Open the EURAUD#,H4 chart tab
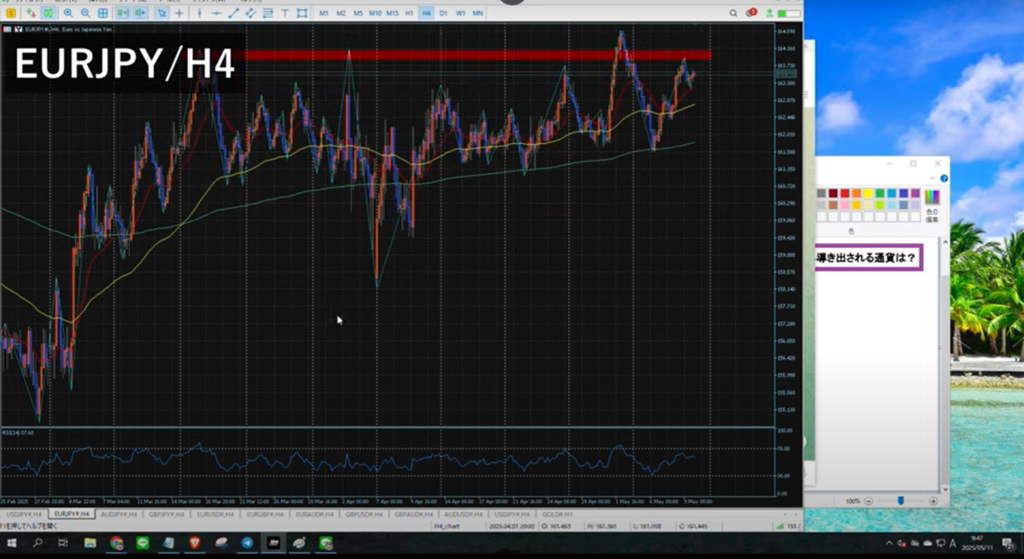Image resolution: width=1024 pixels, height=559 pixels. pyautogui.click(x=315, y=515)
